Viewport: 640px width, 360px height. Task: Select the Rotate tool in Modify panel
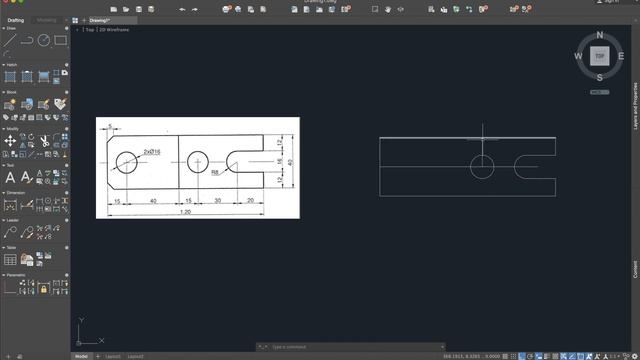coord(31,137)
